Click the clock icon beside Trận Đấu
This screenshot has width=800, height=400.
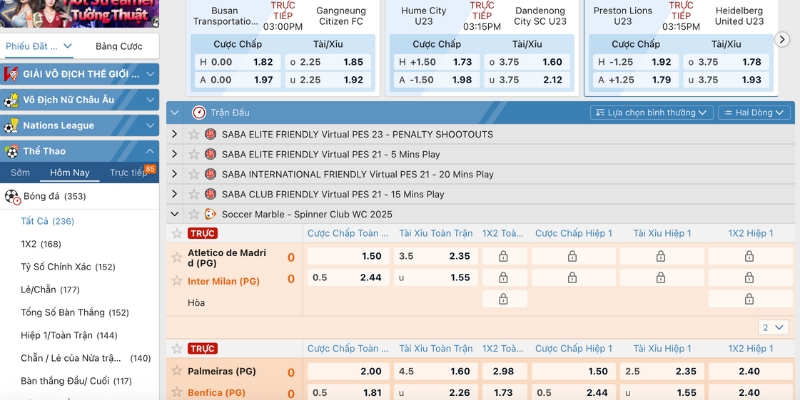pyautogui.click(x=198, y=113)
